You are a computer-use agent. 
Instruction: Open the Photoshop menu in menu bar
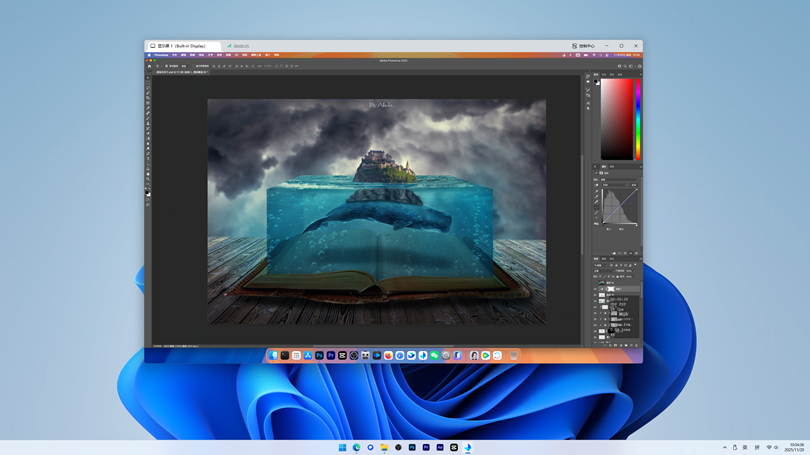click(161, 55)
